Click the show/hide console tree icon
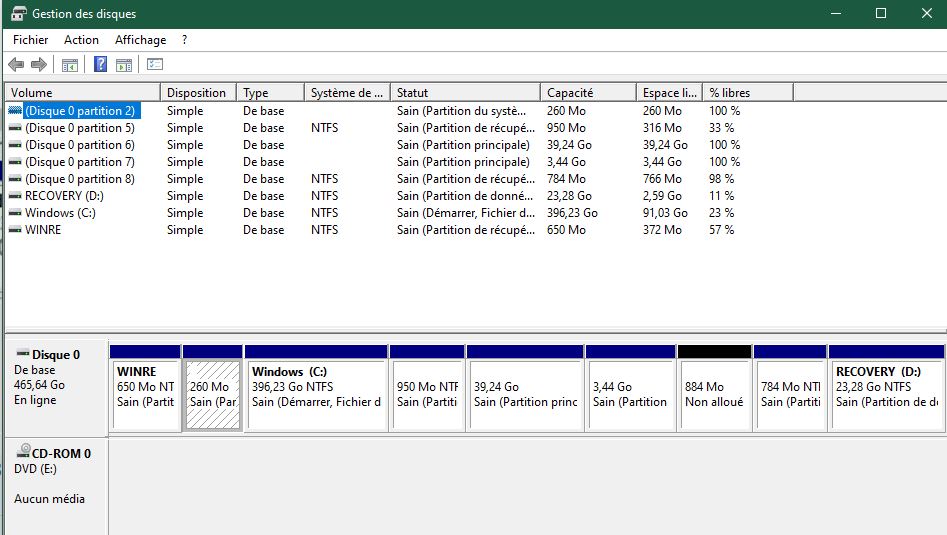Image resolution: width=947 pixels, height=535 pixels. click(70, 65)
